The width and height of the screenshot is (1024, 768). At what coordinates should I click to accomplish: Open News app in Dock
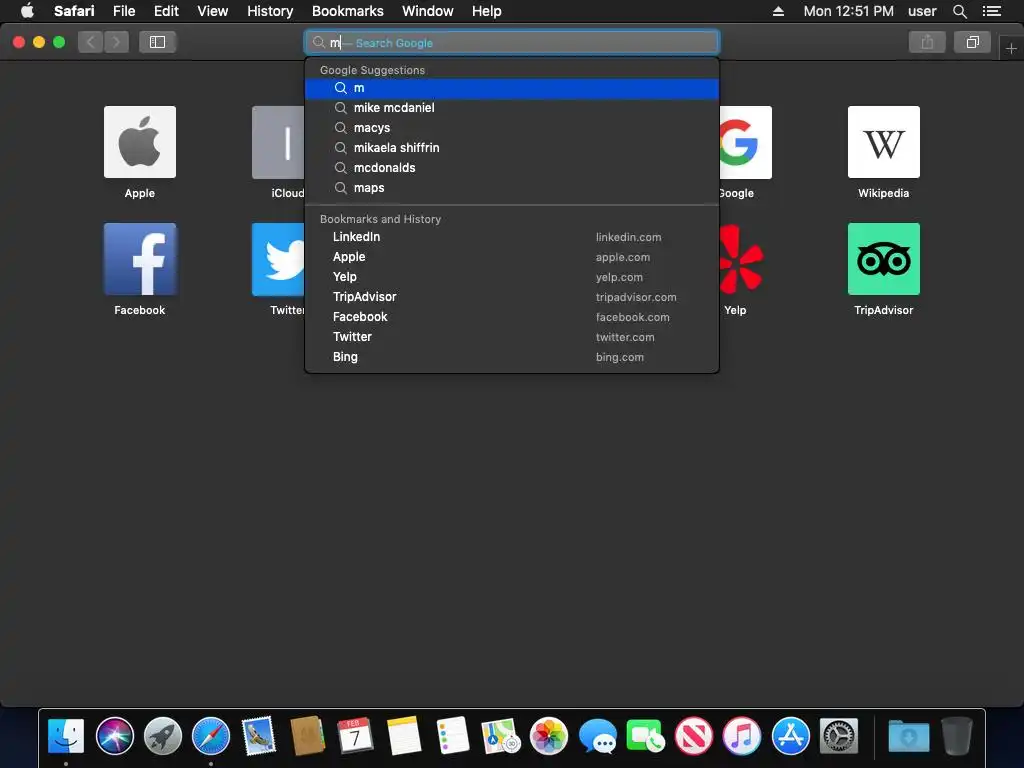pyautogui.click(x=694, y=736)
